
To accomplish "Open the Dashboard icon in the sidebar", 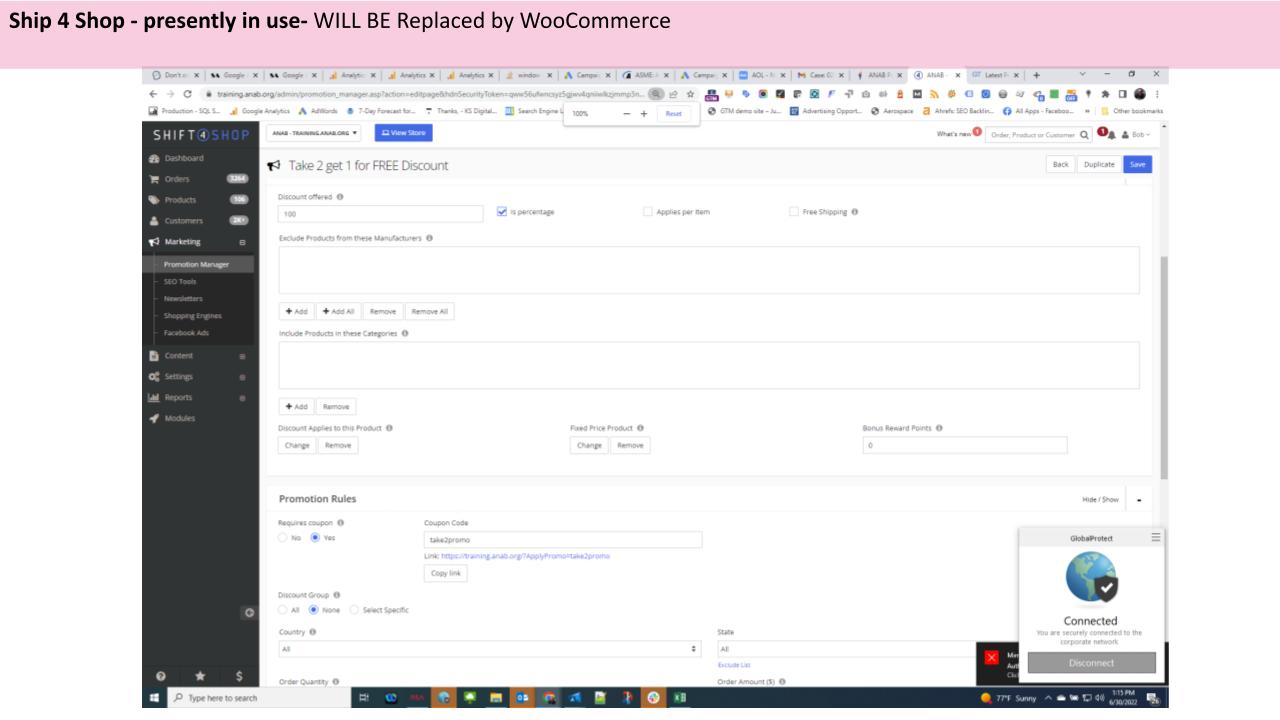I will [x=155, y=158].
